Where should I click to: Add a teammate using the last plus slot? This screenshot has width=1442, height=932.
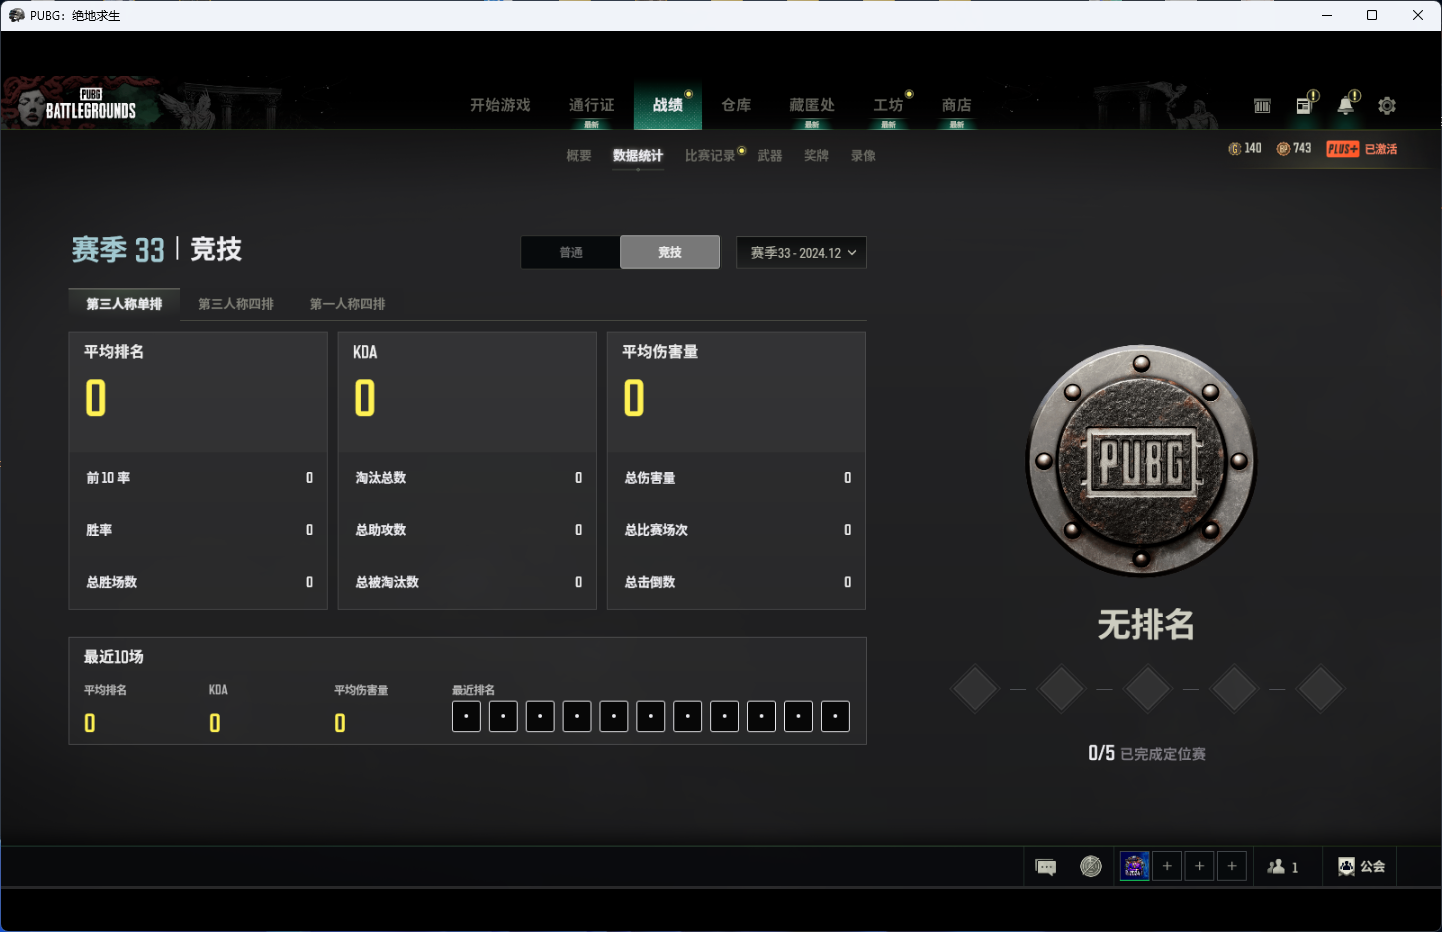(x=1232, y=866)
